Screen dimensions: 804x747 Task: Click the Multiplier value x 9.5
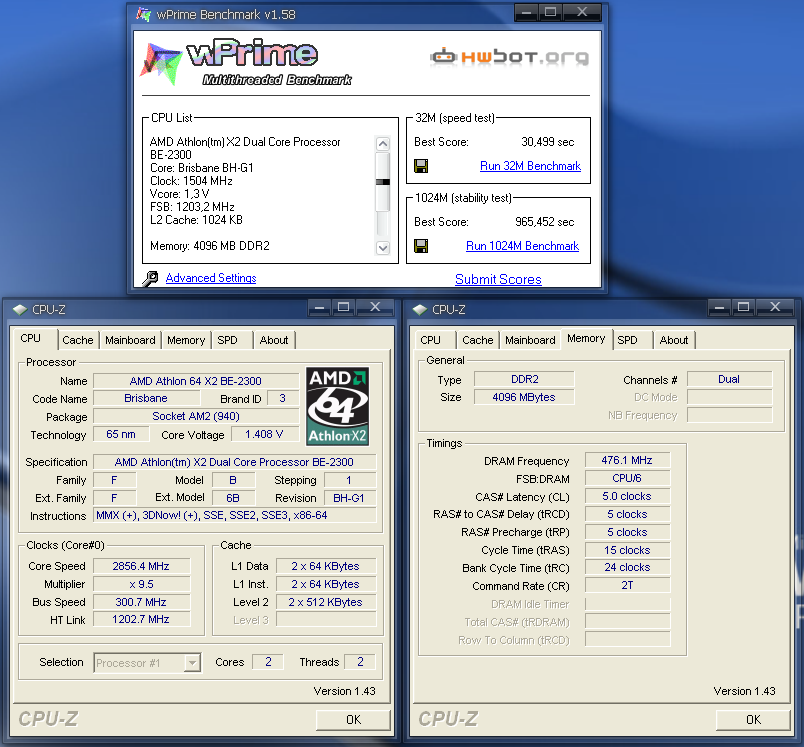point(141,584)
